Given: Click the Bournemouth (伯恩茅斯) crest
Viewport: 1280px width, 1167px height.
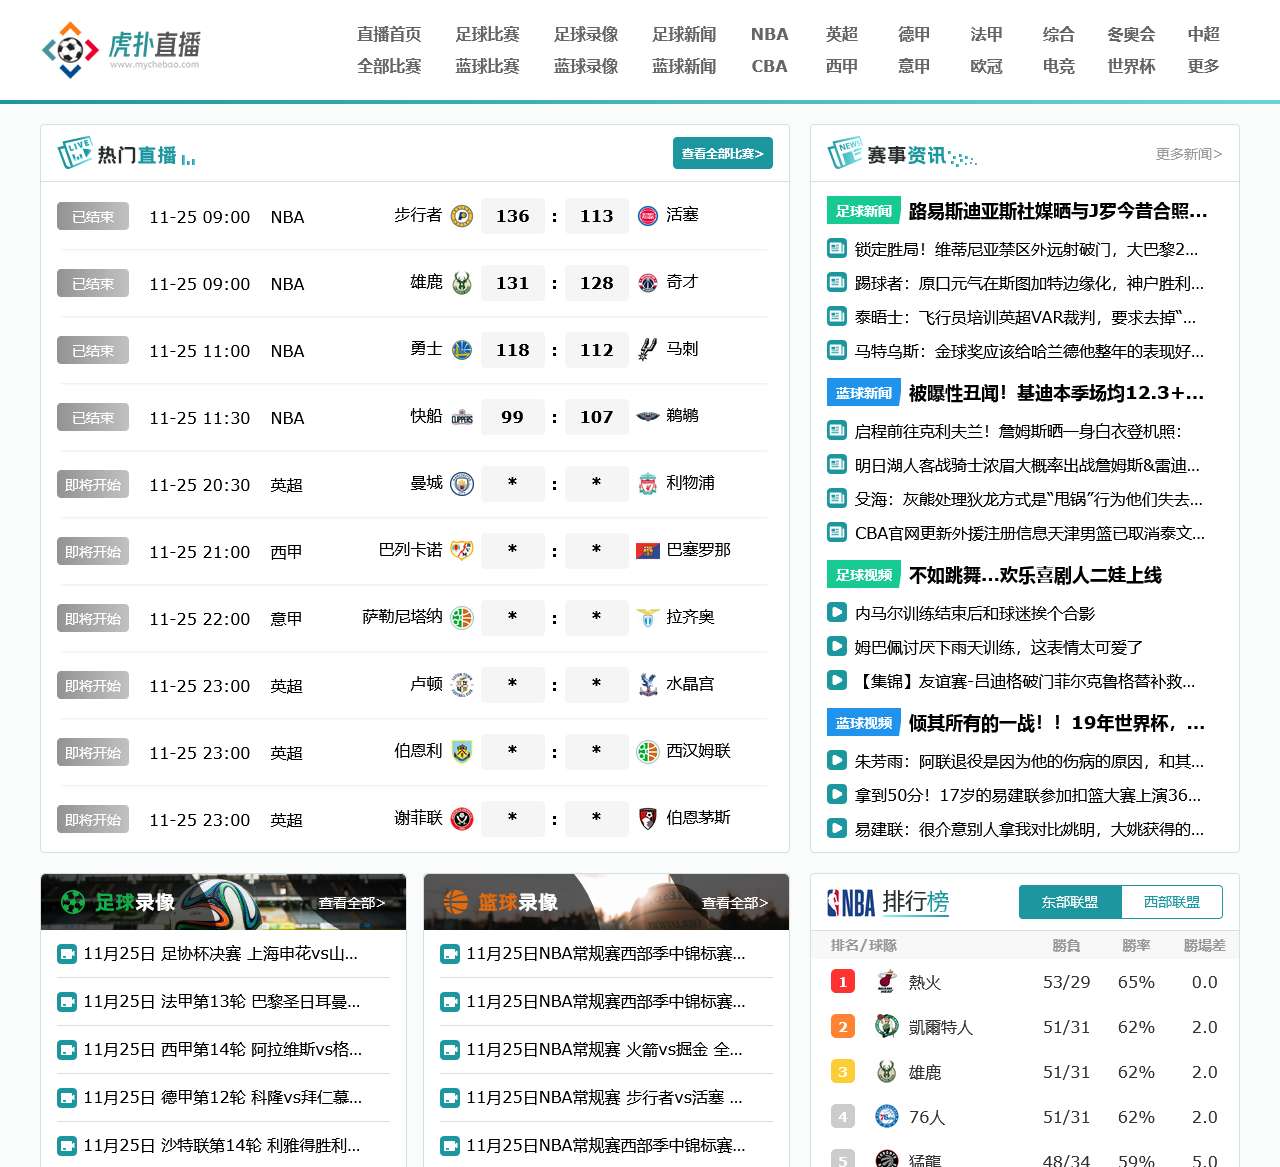Looking at the screenshot, I should point(648,819).
